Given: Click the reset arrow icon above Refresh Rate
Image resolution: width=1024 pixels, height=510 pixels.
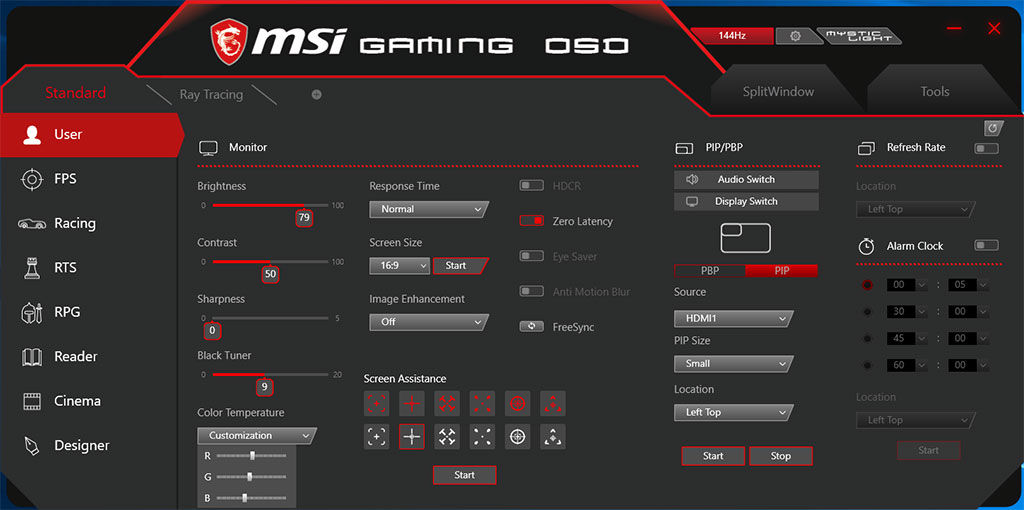Looking at the screenshot, I should point(994,128).
